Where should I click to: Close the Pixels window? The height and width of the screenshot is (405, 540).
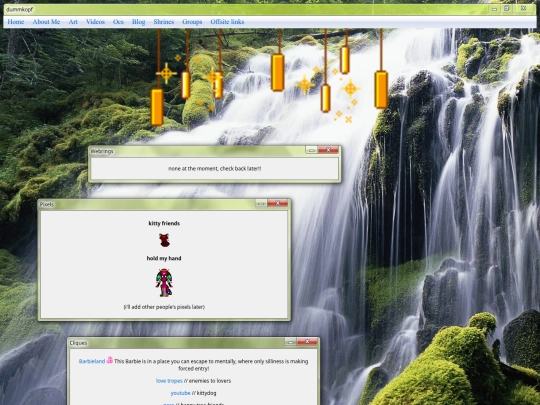click(x=278, y=203)
